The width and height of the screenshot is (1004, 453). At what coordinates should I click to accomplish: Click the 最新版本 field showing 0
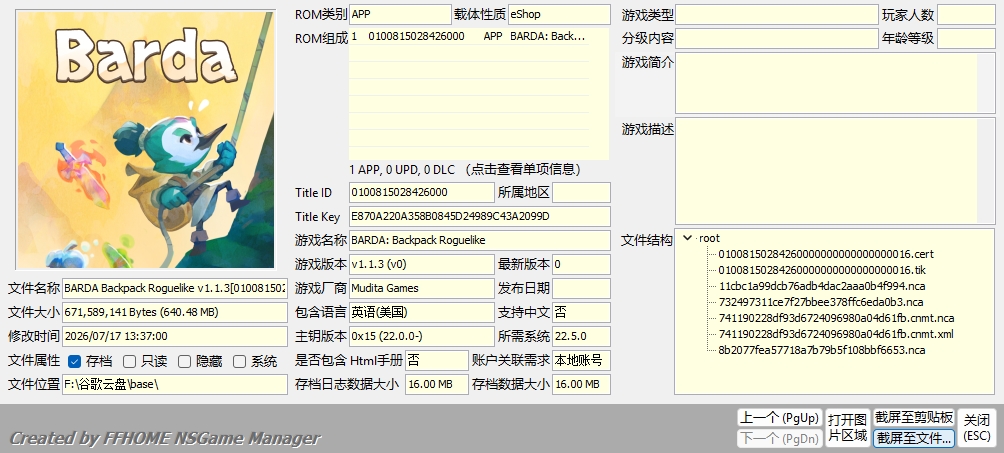[581, 264]
